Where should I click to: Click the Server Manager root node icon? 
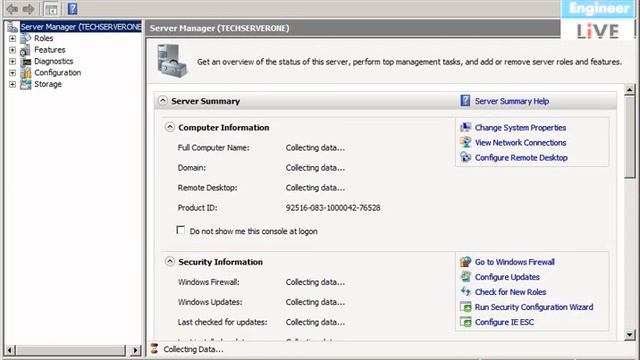(13, 27)
